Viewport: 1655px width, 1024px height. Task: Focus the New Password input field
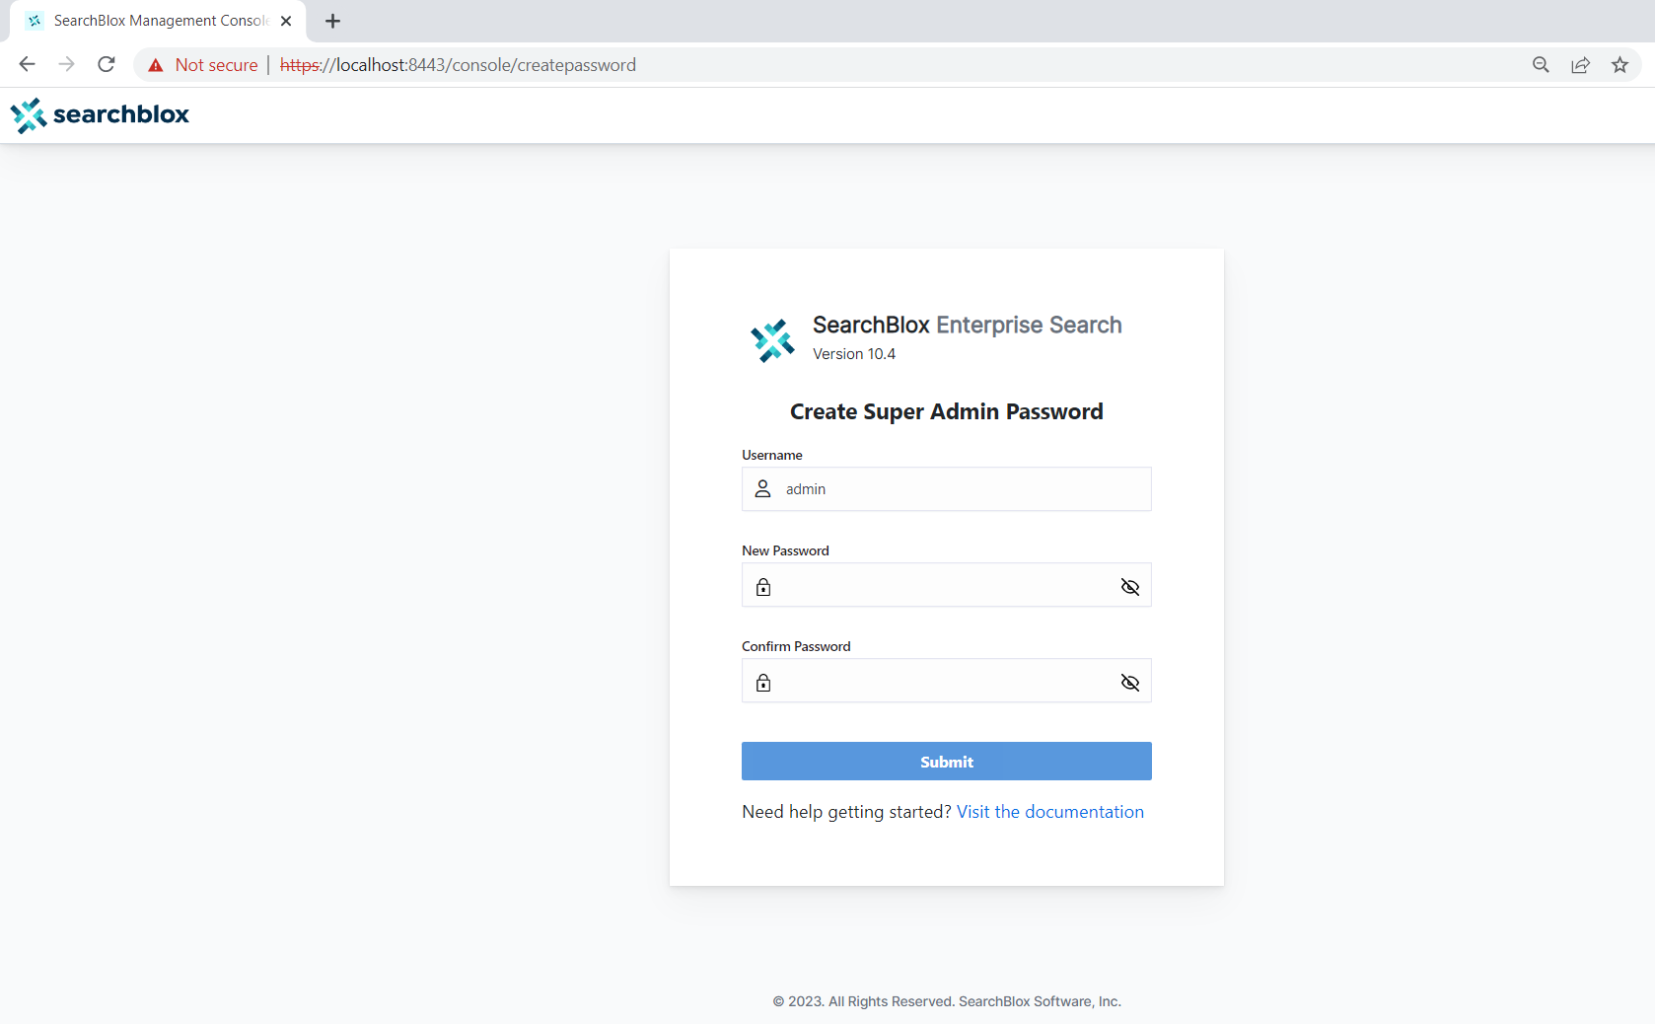coord(946,585)
